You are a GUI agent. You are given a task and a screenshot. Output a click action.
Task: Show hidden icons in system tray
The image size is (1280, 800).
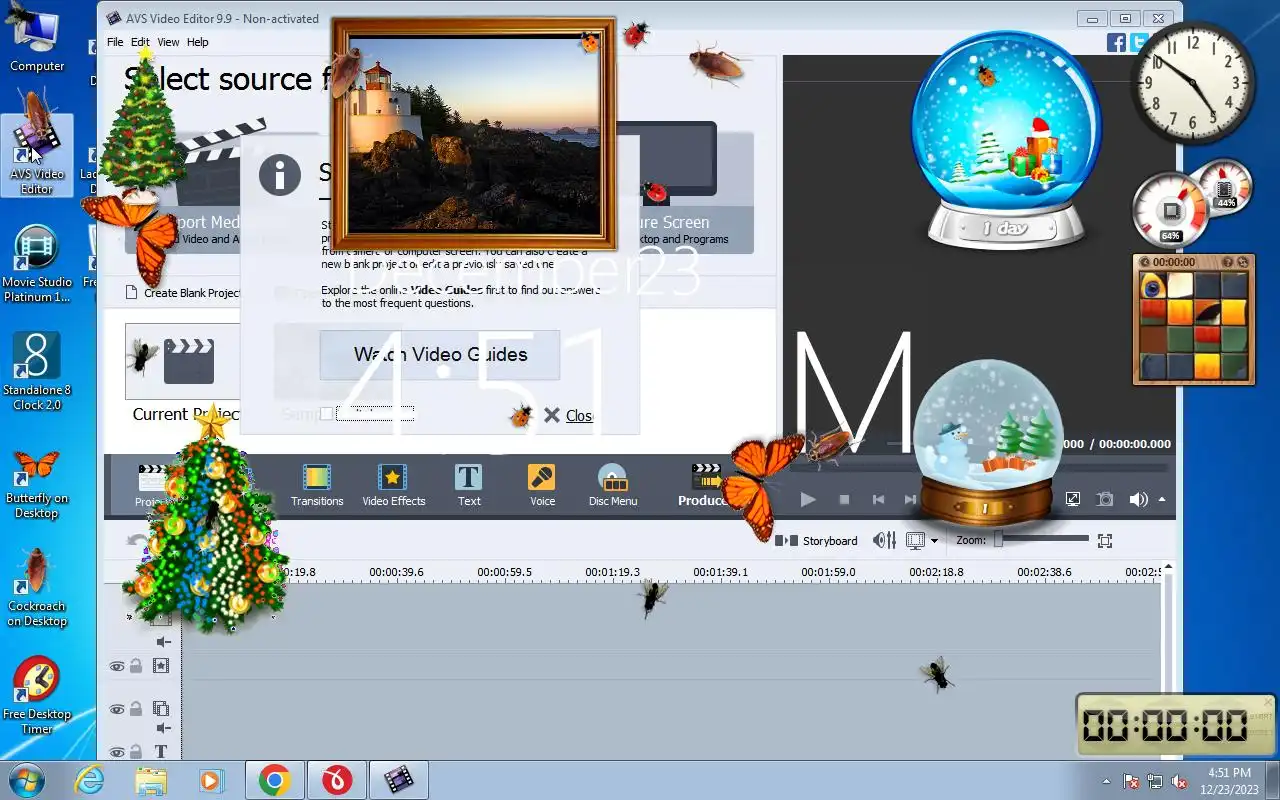click(1106, 781)
